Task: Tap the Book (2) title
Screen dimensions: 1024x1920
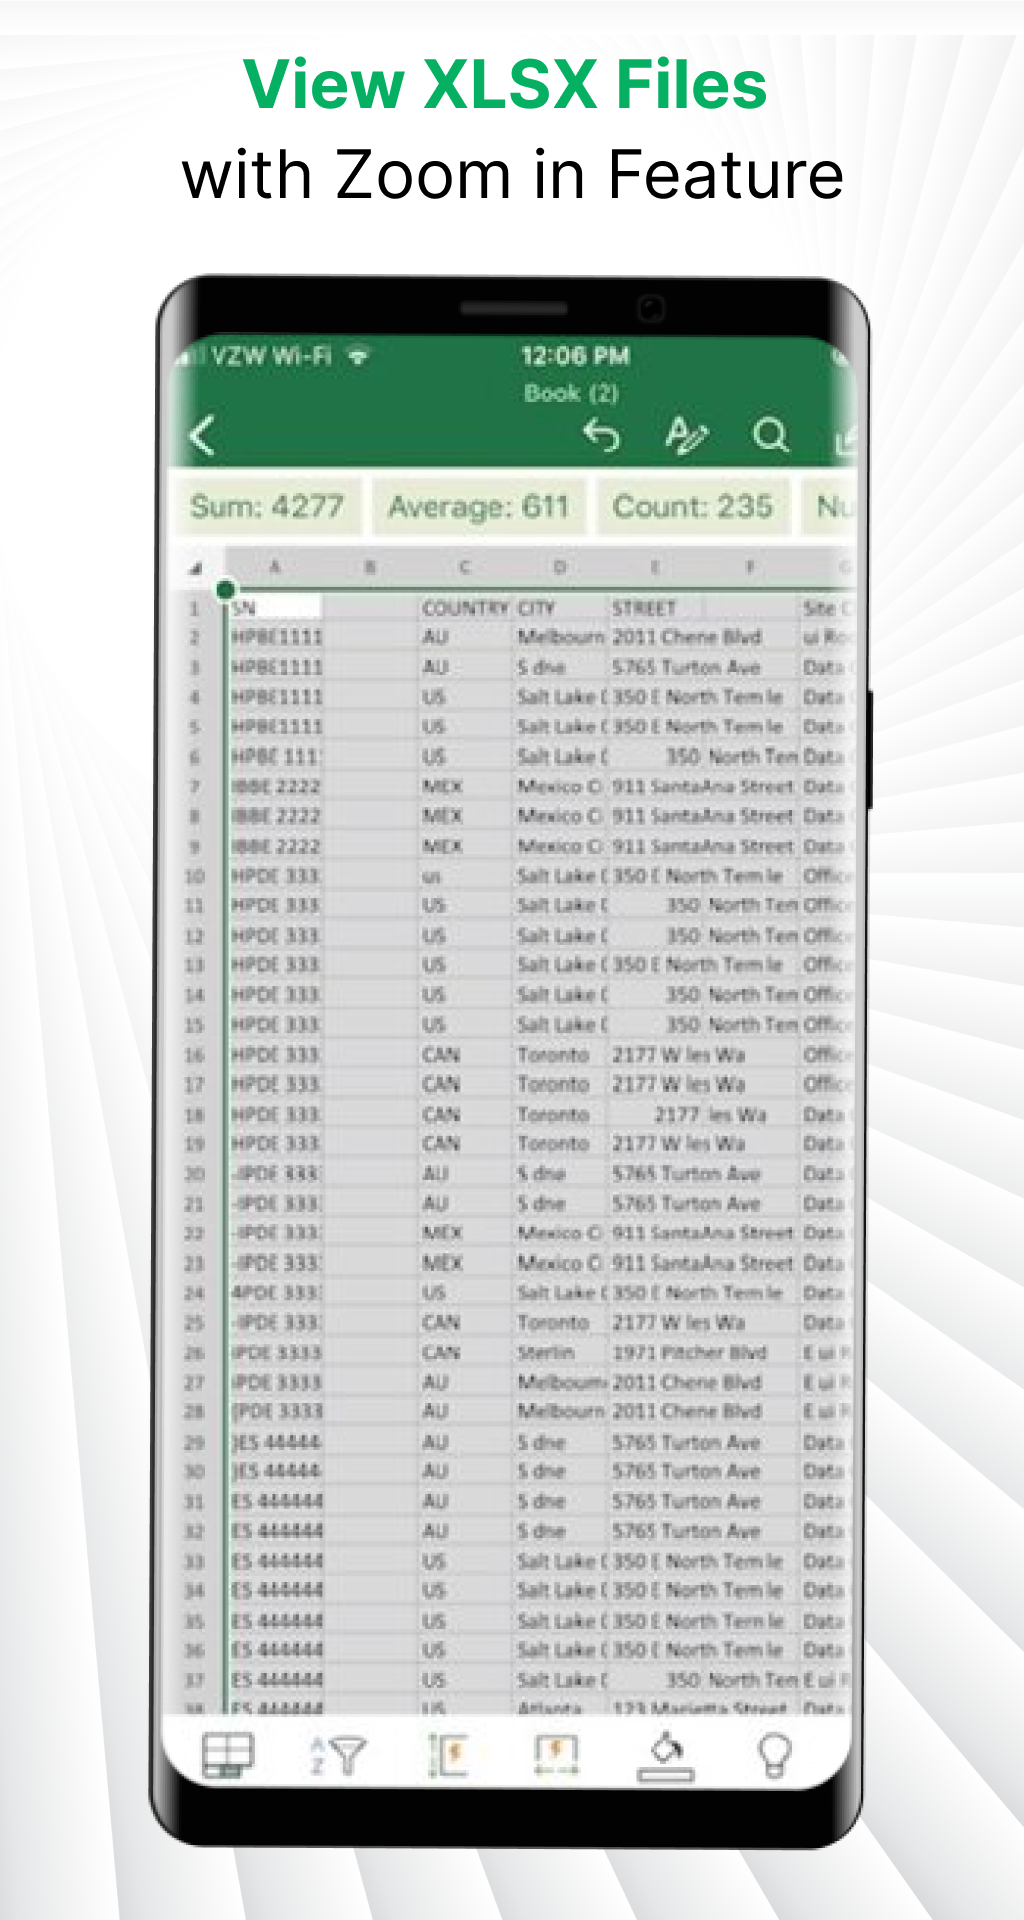Action: [x=571, y=393]
